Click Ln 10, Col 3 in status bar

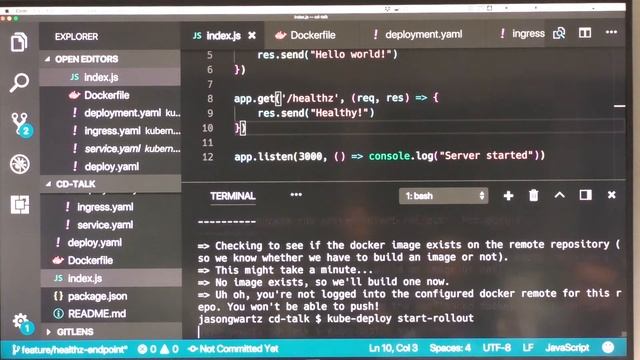[x=393, y=348]
